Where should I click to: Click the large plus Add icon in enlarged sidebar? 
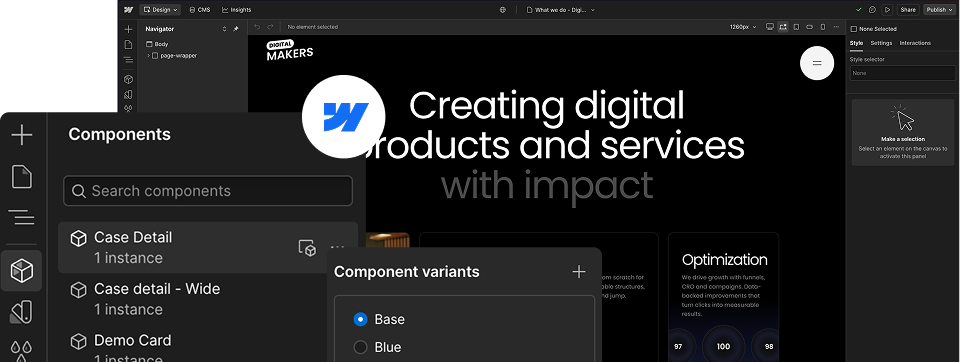click(22, 135)
